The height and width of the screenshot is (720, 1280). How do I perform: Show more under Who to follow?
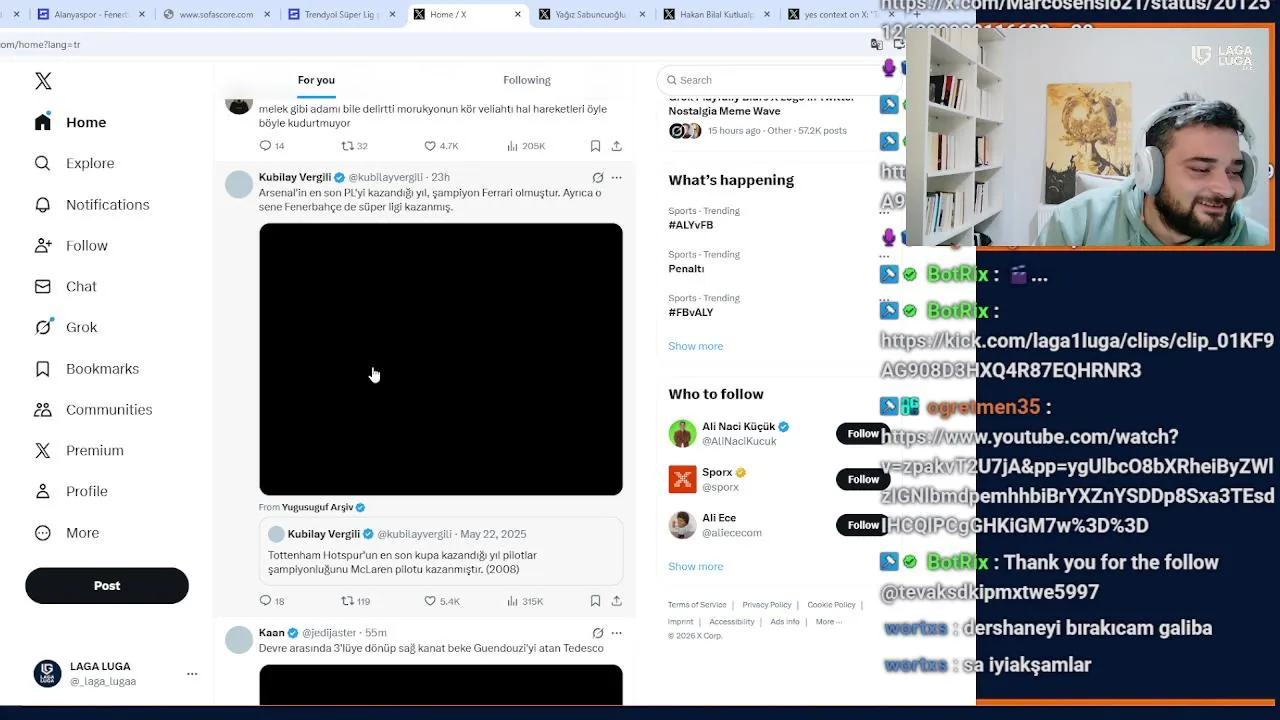(695, 566)
